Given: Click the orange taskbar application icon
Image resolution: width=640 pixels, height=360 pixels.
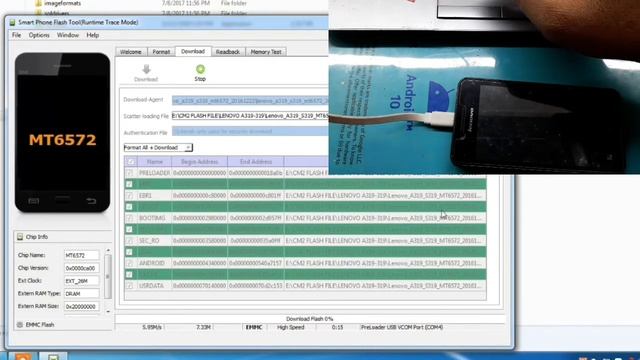Looking at the screenshot, I should pyautogui.click(x=23, y=357).
